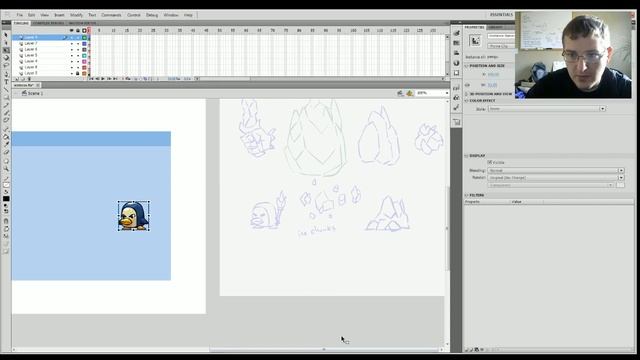This screenshot has height=360, width=640.
Task: Toggle the lock all layers padlock header
Action: pos(78,31)
